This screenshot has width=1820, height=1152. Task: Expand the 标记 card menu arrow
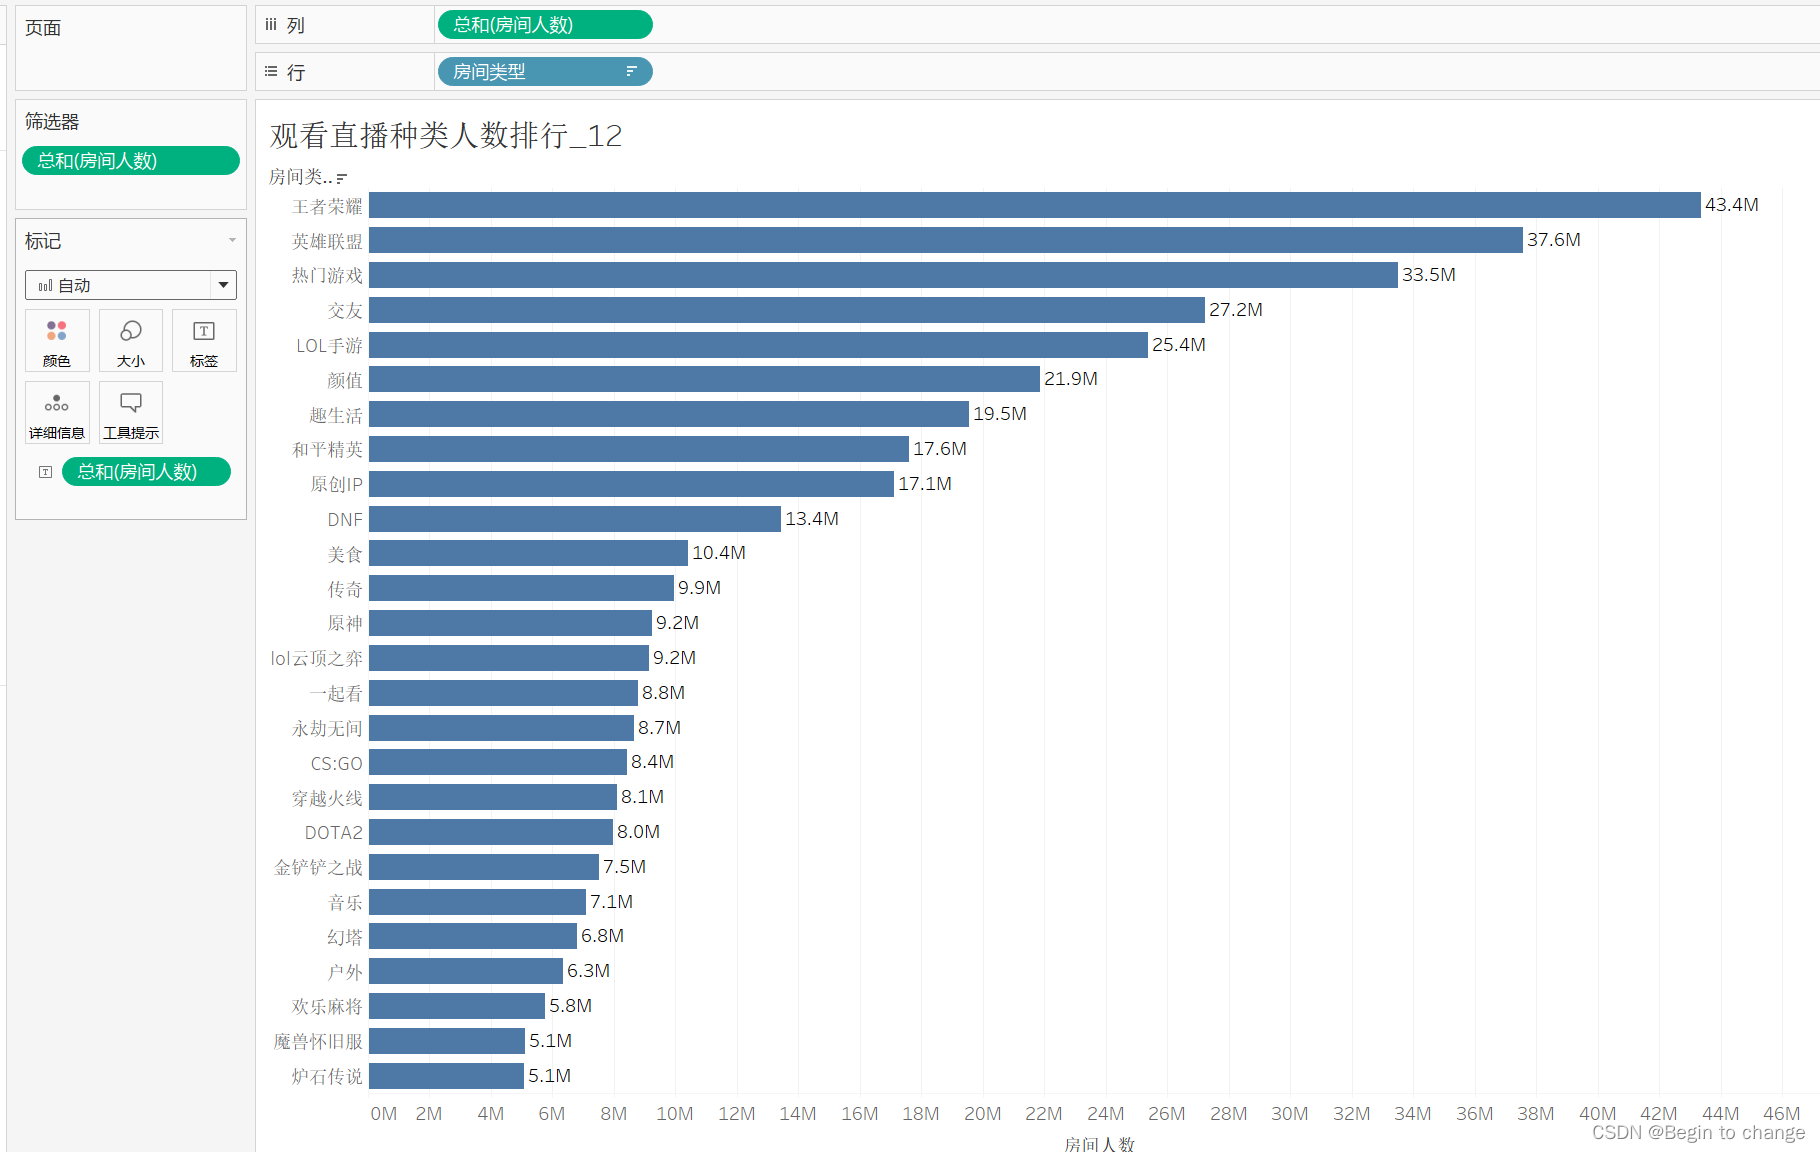click(232, 240)
